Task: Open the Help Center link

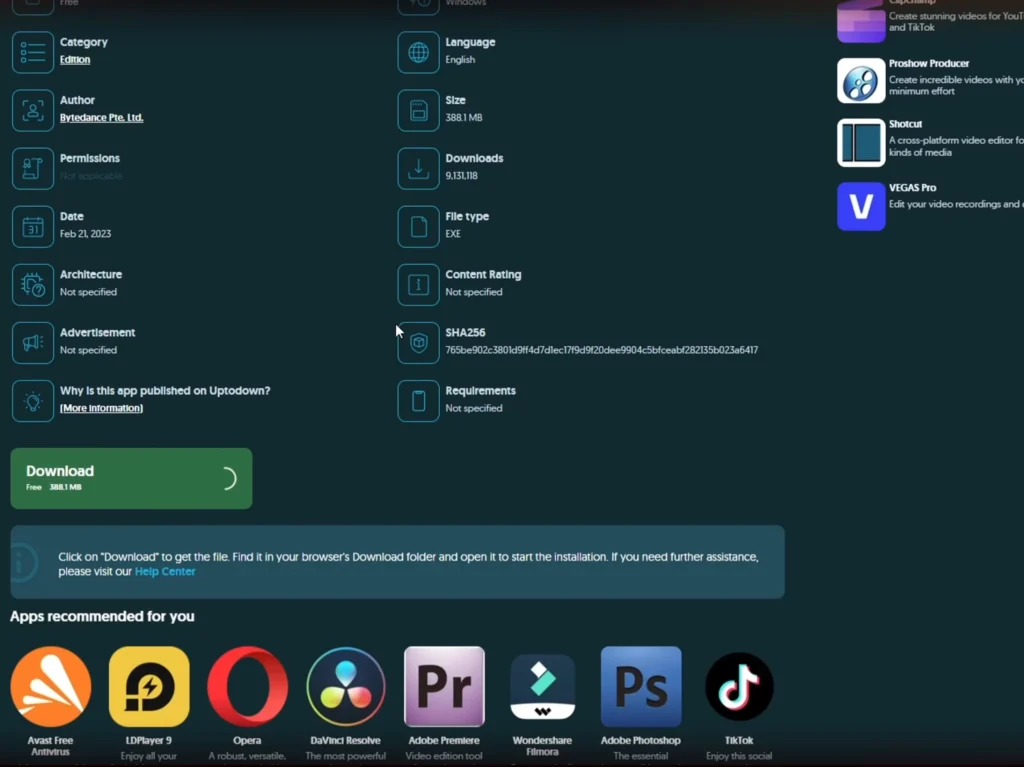Action: pos(165,571)
